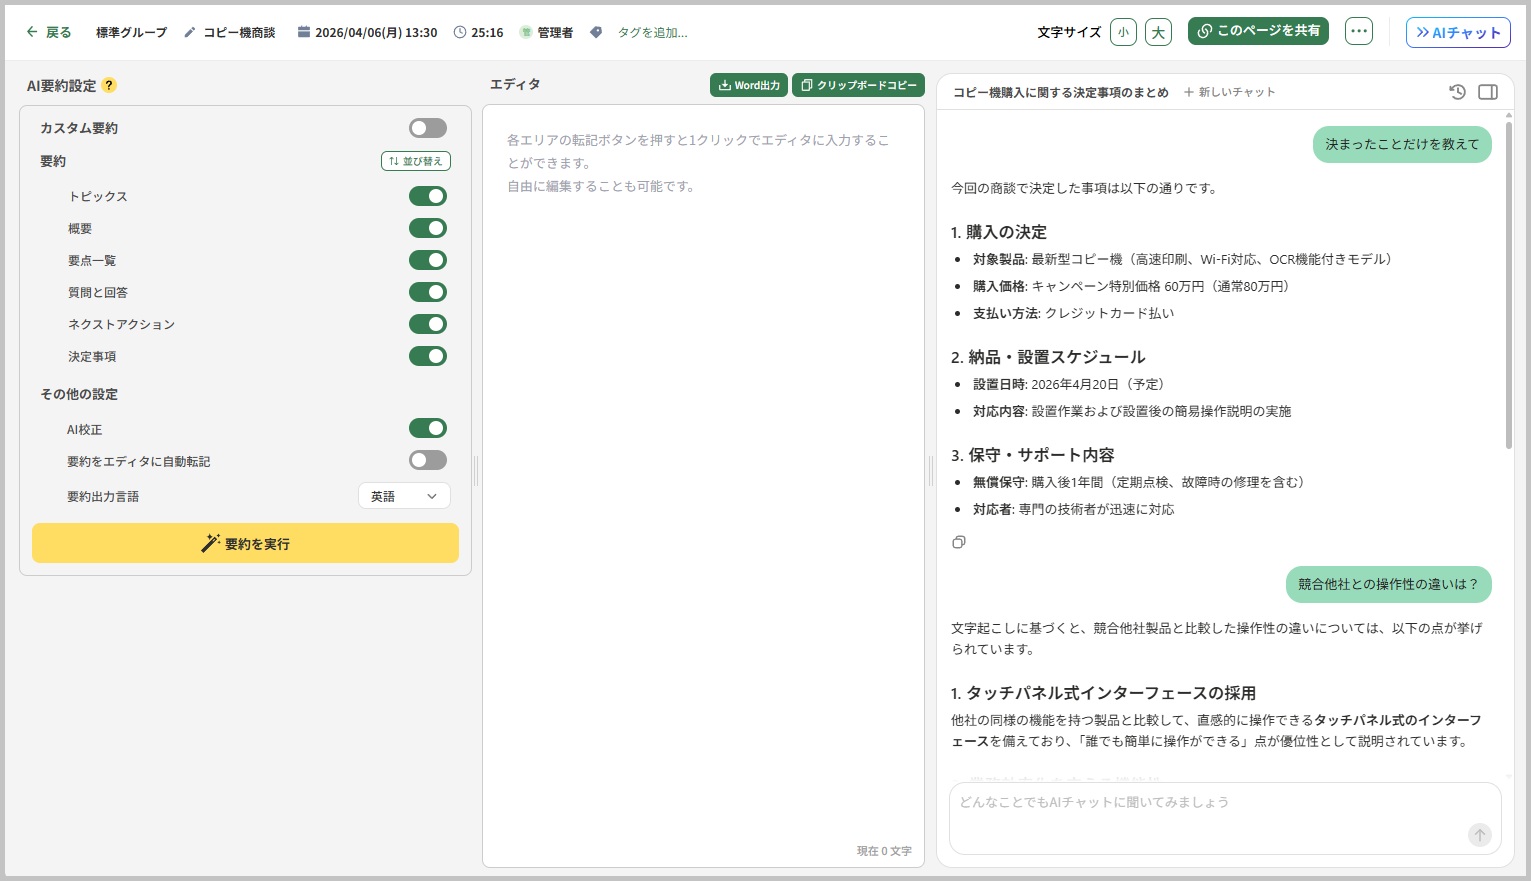Click 並び替え reorder button
Viewport: 1531px width, 881px height.
pos(416,161)
